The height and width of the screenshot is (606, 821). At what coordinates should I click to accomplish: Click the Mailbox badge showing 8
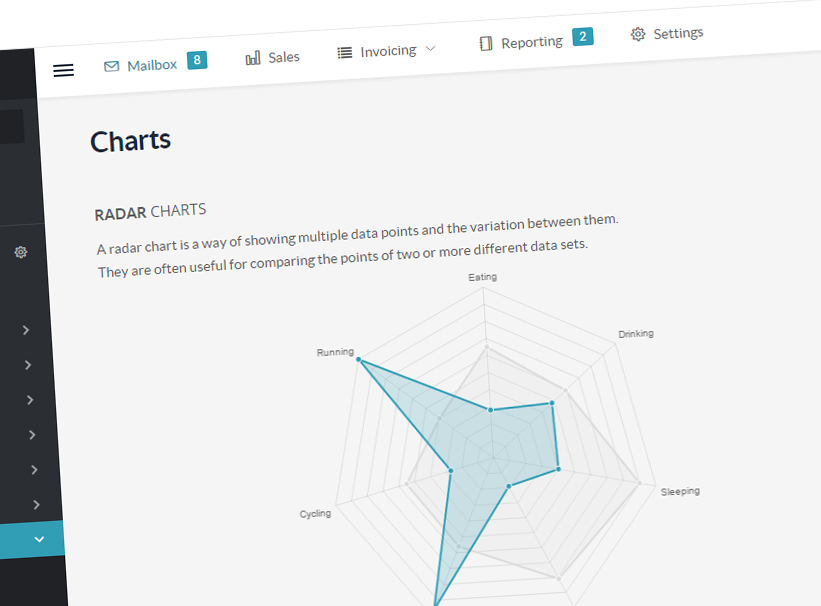[x=197, y=60]
